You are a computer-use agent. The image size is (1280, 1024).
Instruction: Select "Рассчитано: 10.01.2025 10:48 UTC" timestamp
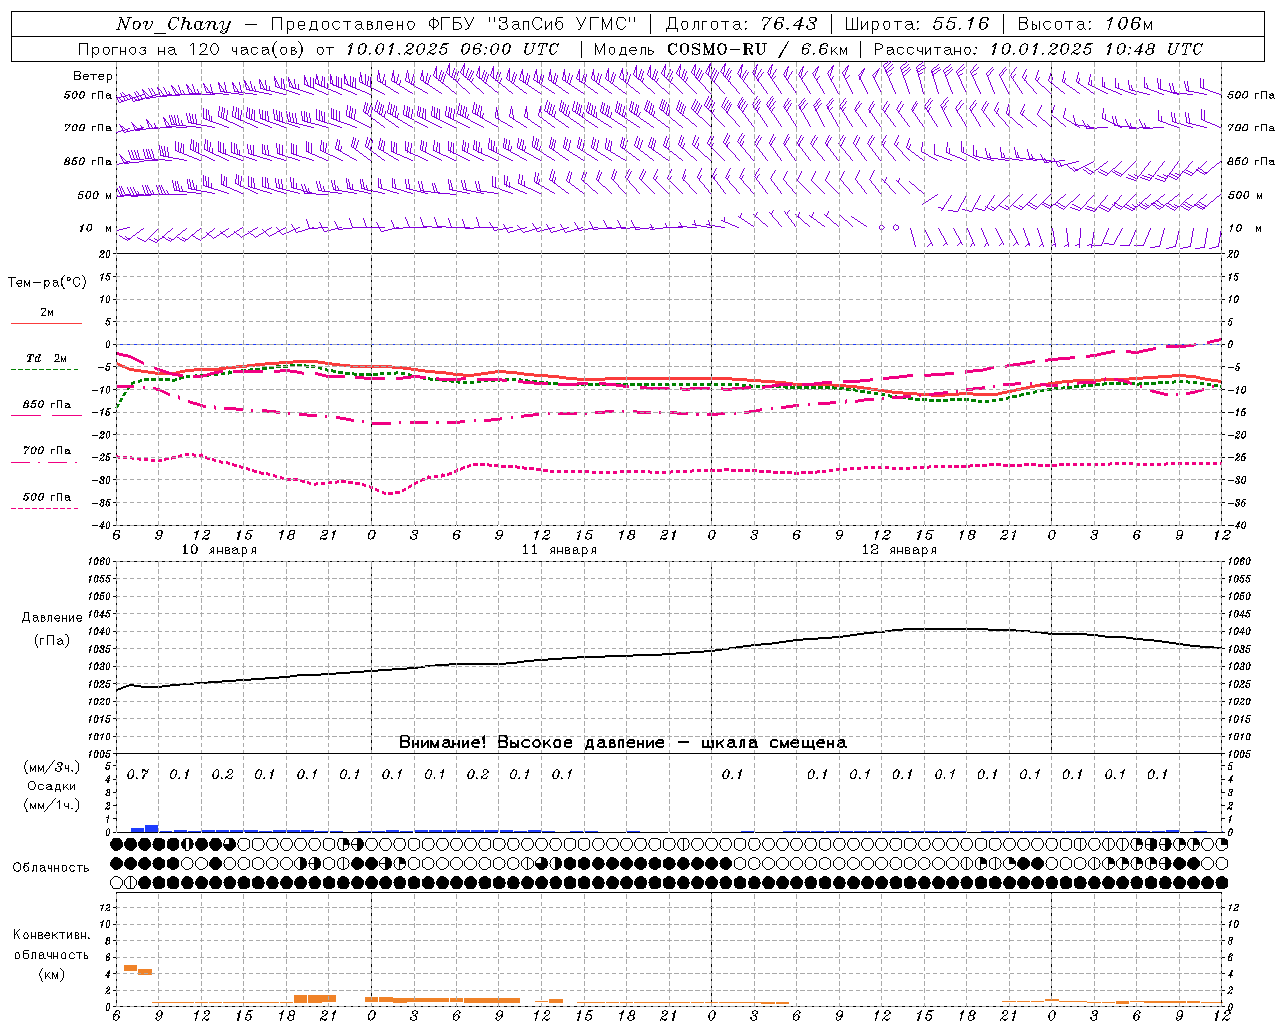click(1038, 49)
